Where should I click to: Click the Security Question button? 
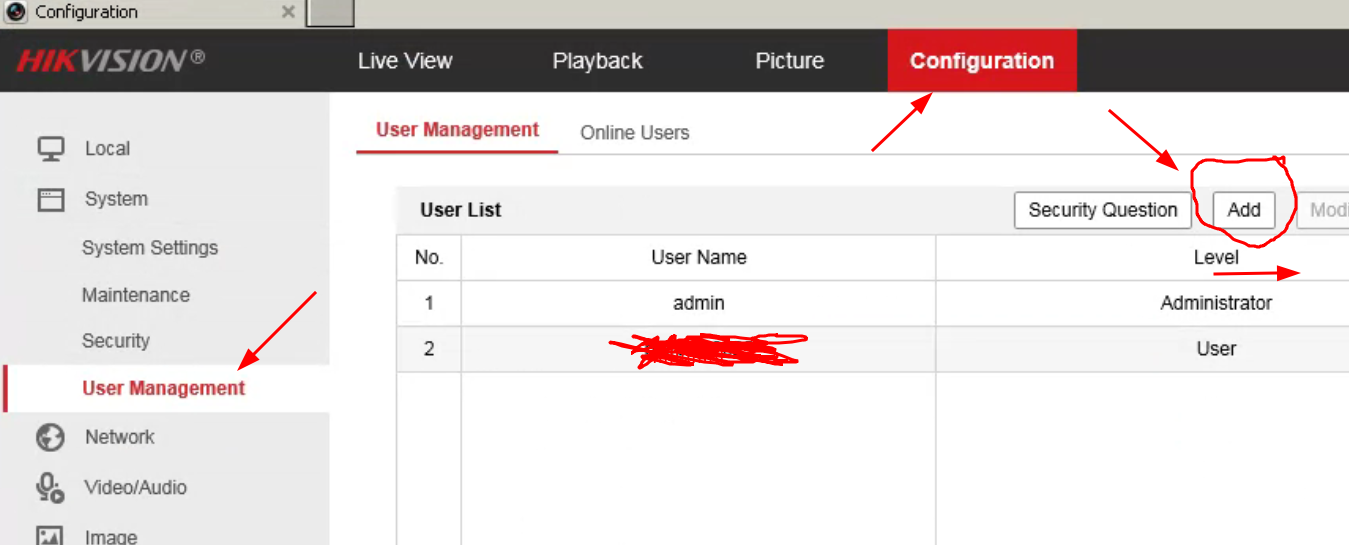tap(1102, 210)
